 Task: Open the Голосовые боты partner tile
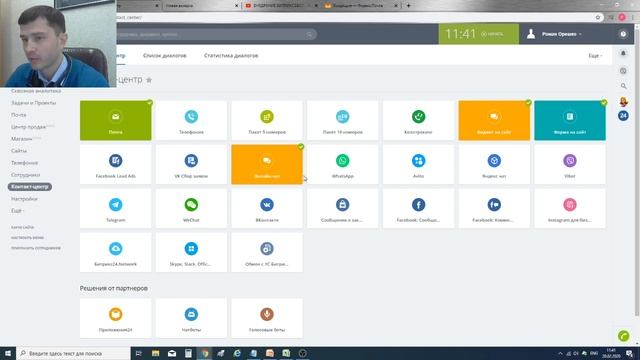coord(267,318)
